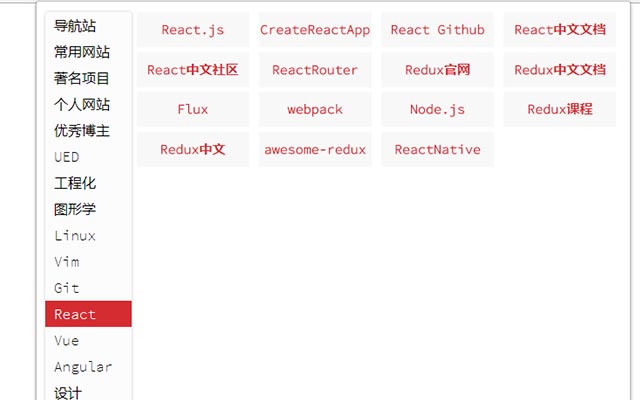Click the highlighted React category
Viewport: 640px width, 400px height.
pyautogui.click(x=88, y=314)
